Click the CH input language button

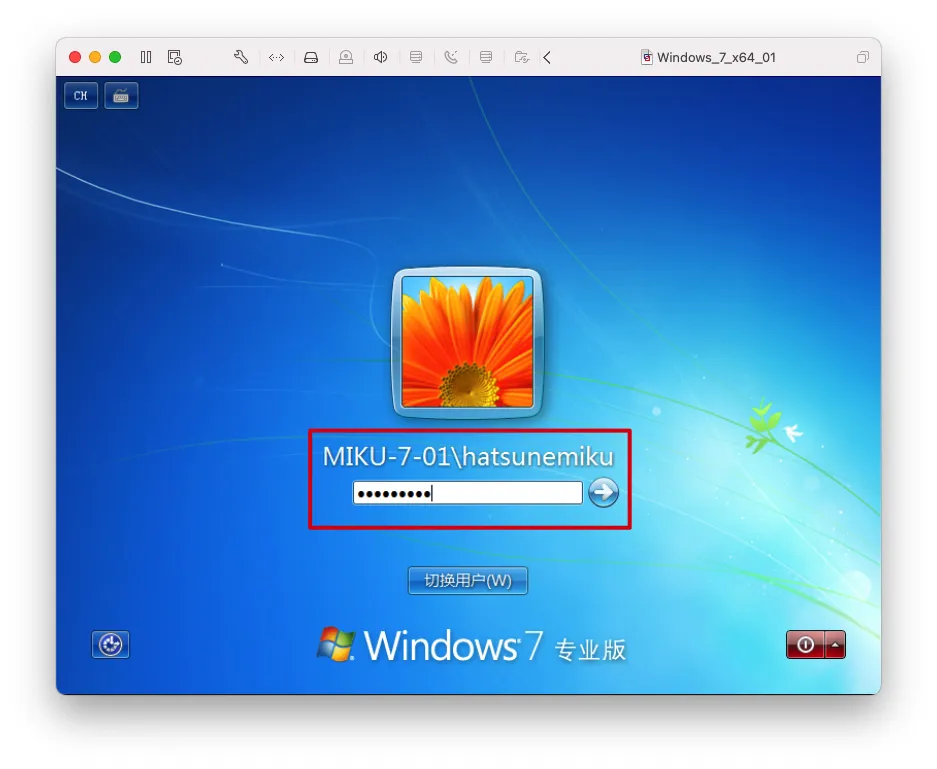coord(81,96)
